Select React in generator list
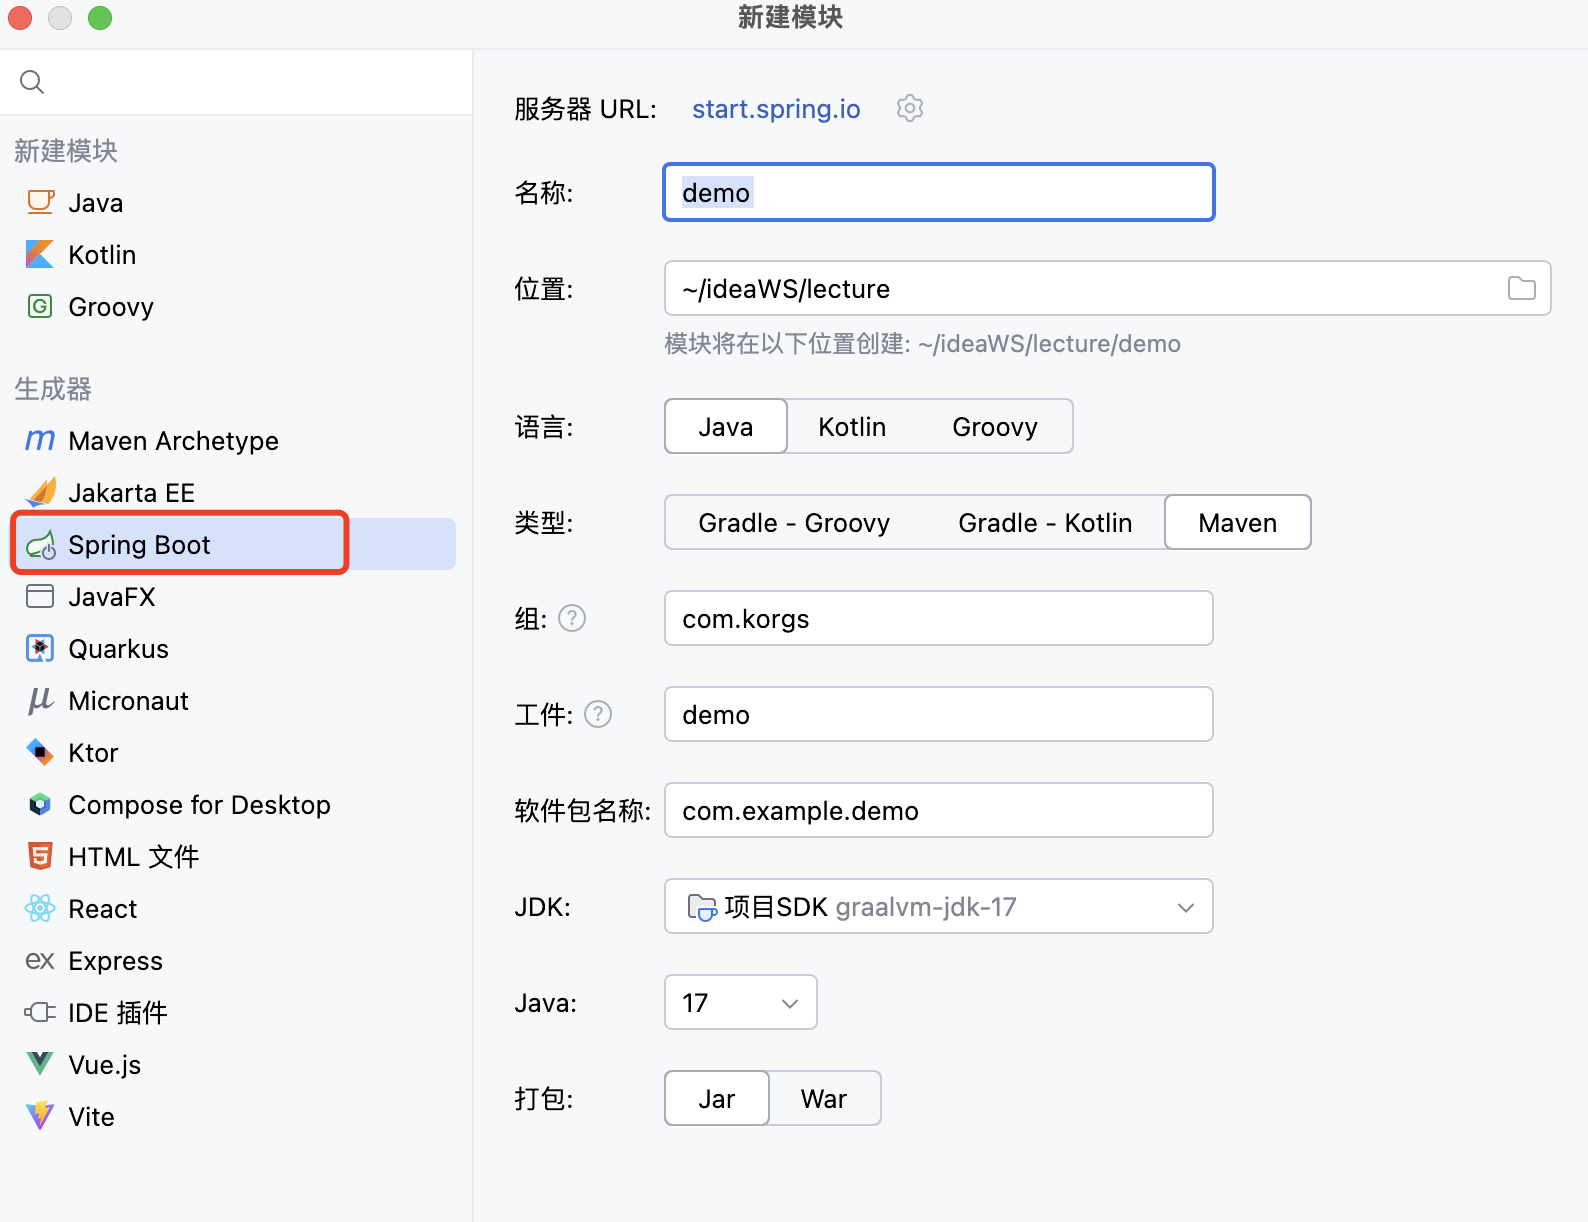1588x1222 pixels. [236, 908]
